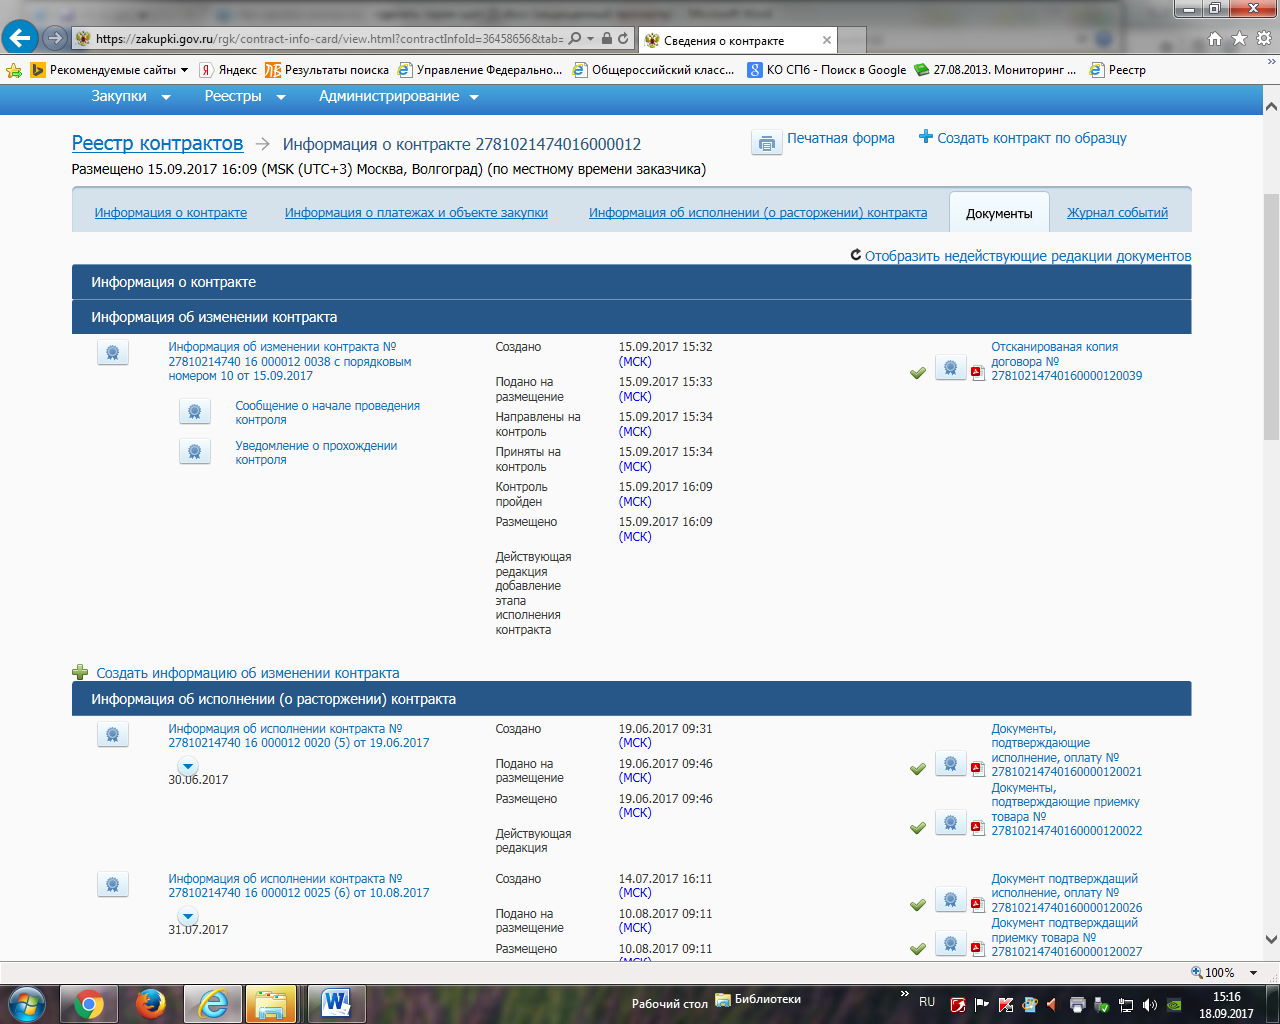The height and width of the screenshot is (1024, 1280).
Task: Open browser Tools gear icon
Action: coord(1263,39)
